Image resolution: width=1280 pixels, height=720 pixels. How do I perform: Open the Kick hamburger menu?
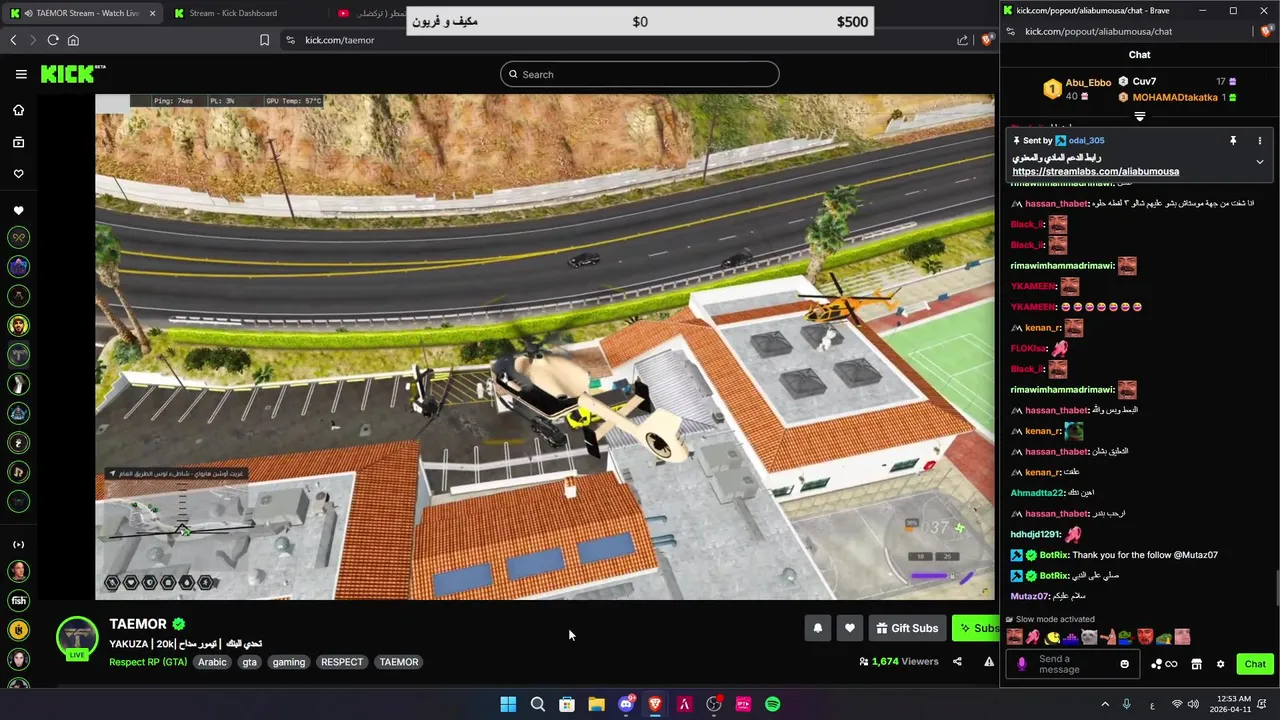coord(21,74)
